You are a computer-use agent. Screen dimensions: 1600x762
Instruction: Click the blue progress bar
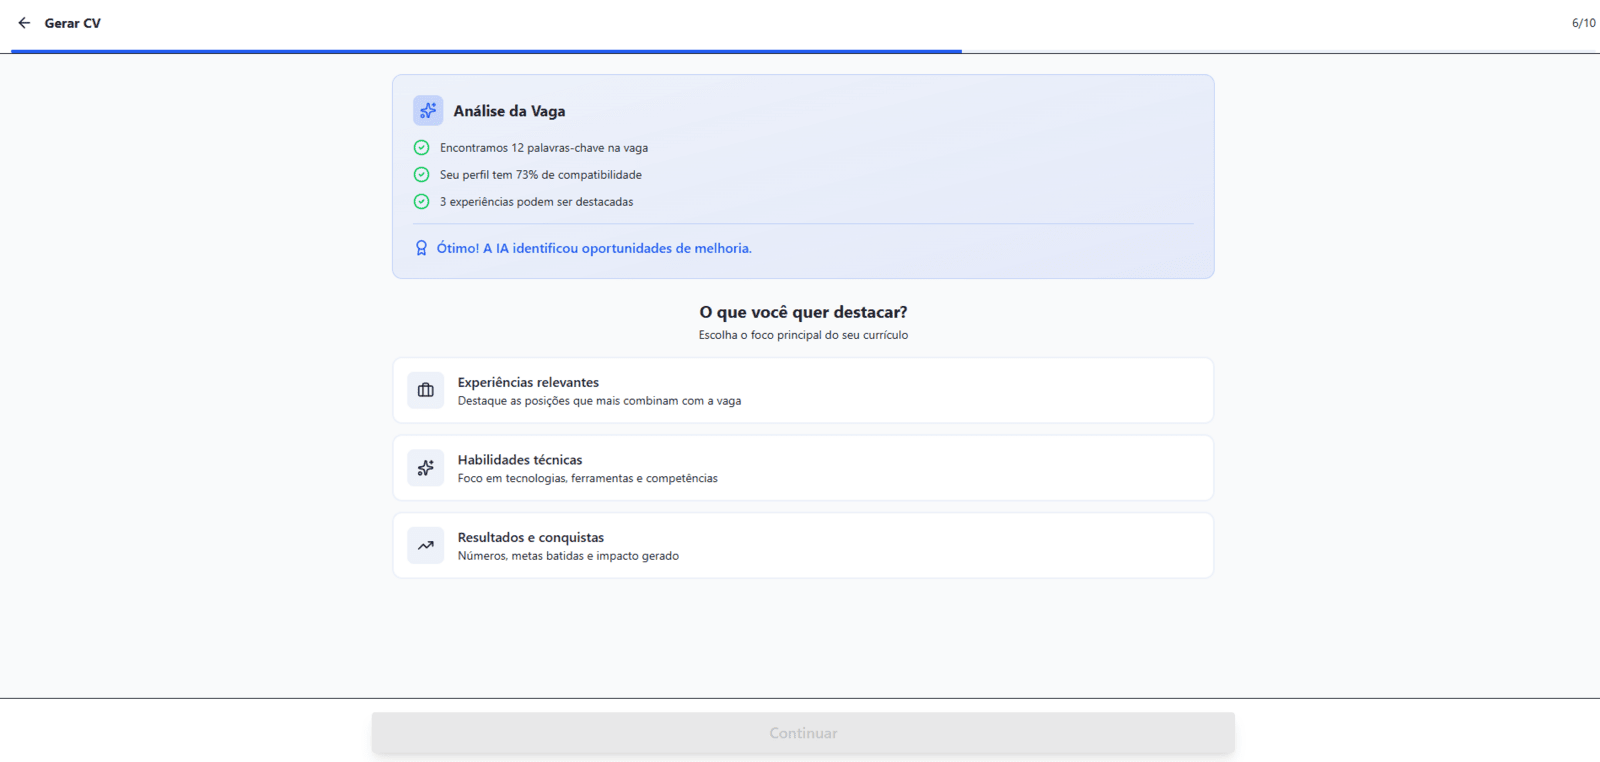point(486,51)
